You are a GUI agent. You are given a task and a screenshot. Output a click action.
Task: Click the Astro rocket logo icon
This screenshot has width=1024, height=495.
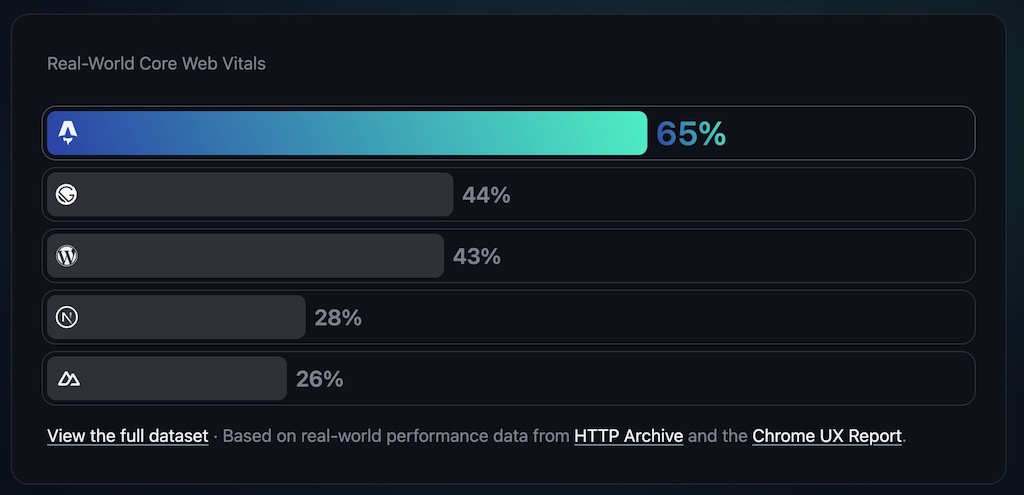tap(67, 133)
